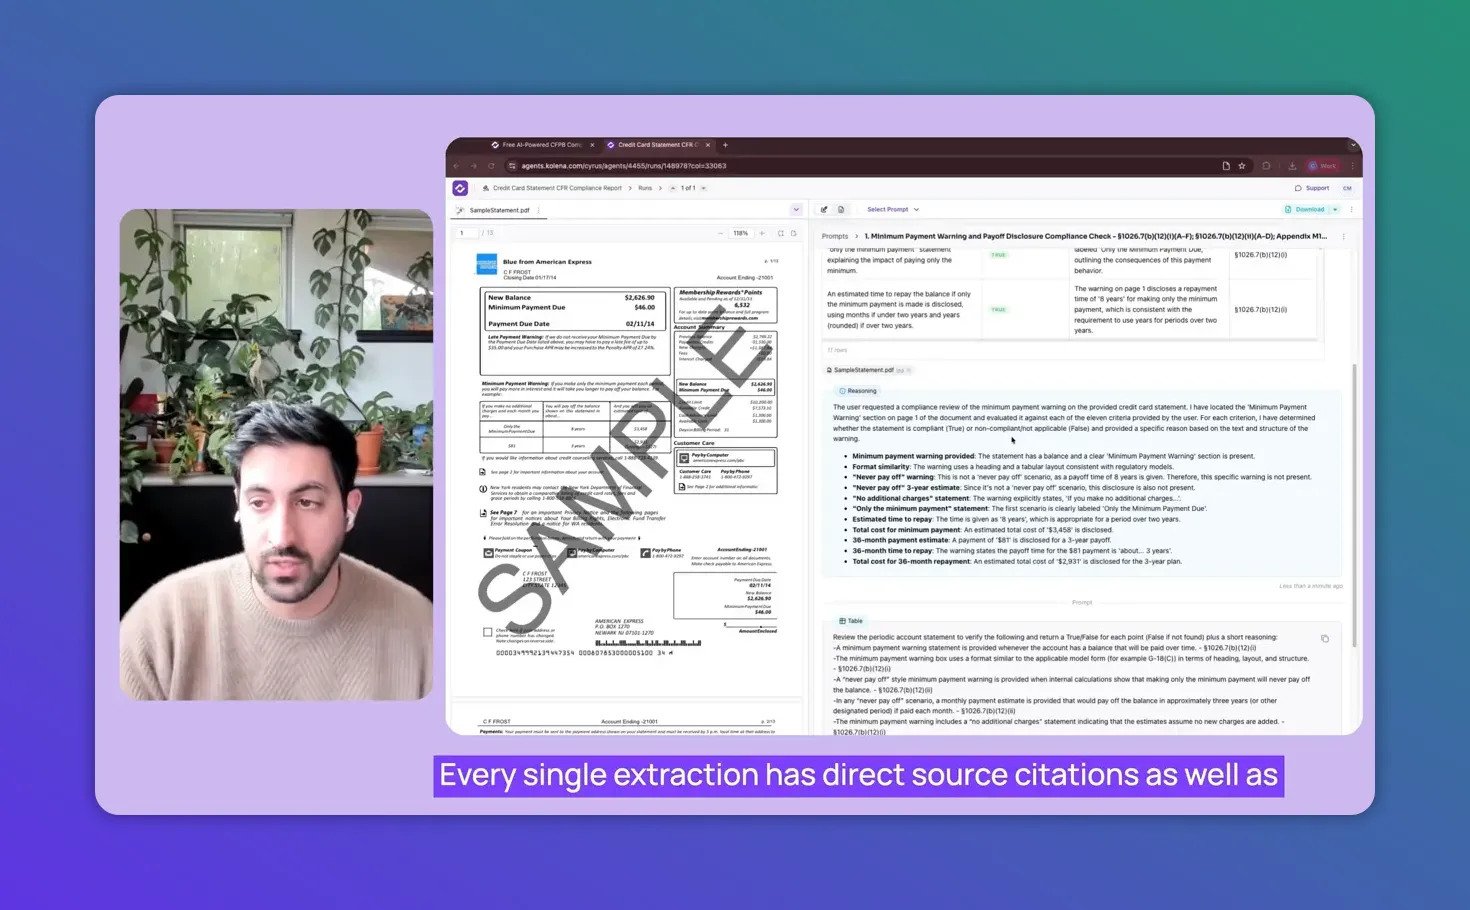1470x910 pixels.
Task: Click the Prompts breadcrumb
Action: (835, 237)
